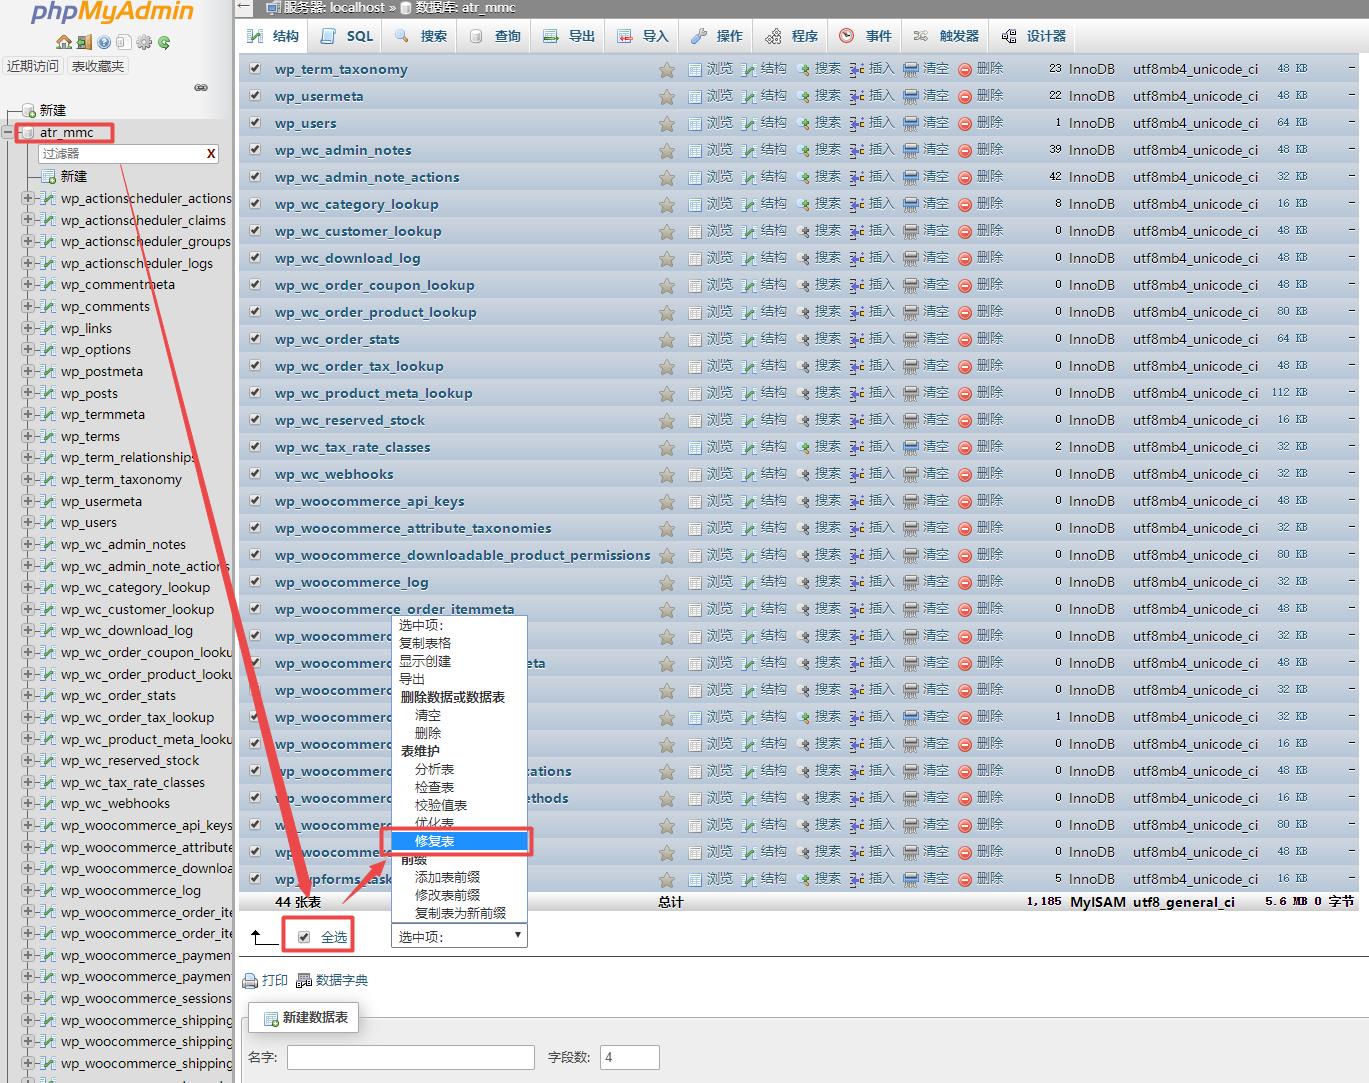Expand wp_woocommerce_sessions in the navigation tree

pos(28,998)
